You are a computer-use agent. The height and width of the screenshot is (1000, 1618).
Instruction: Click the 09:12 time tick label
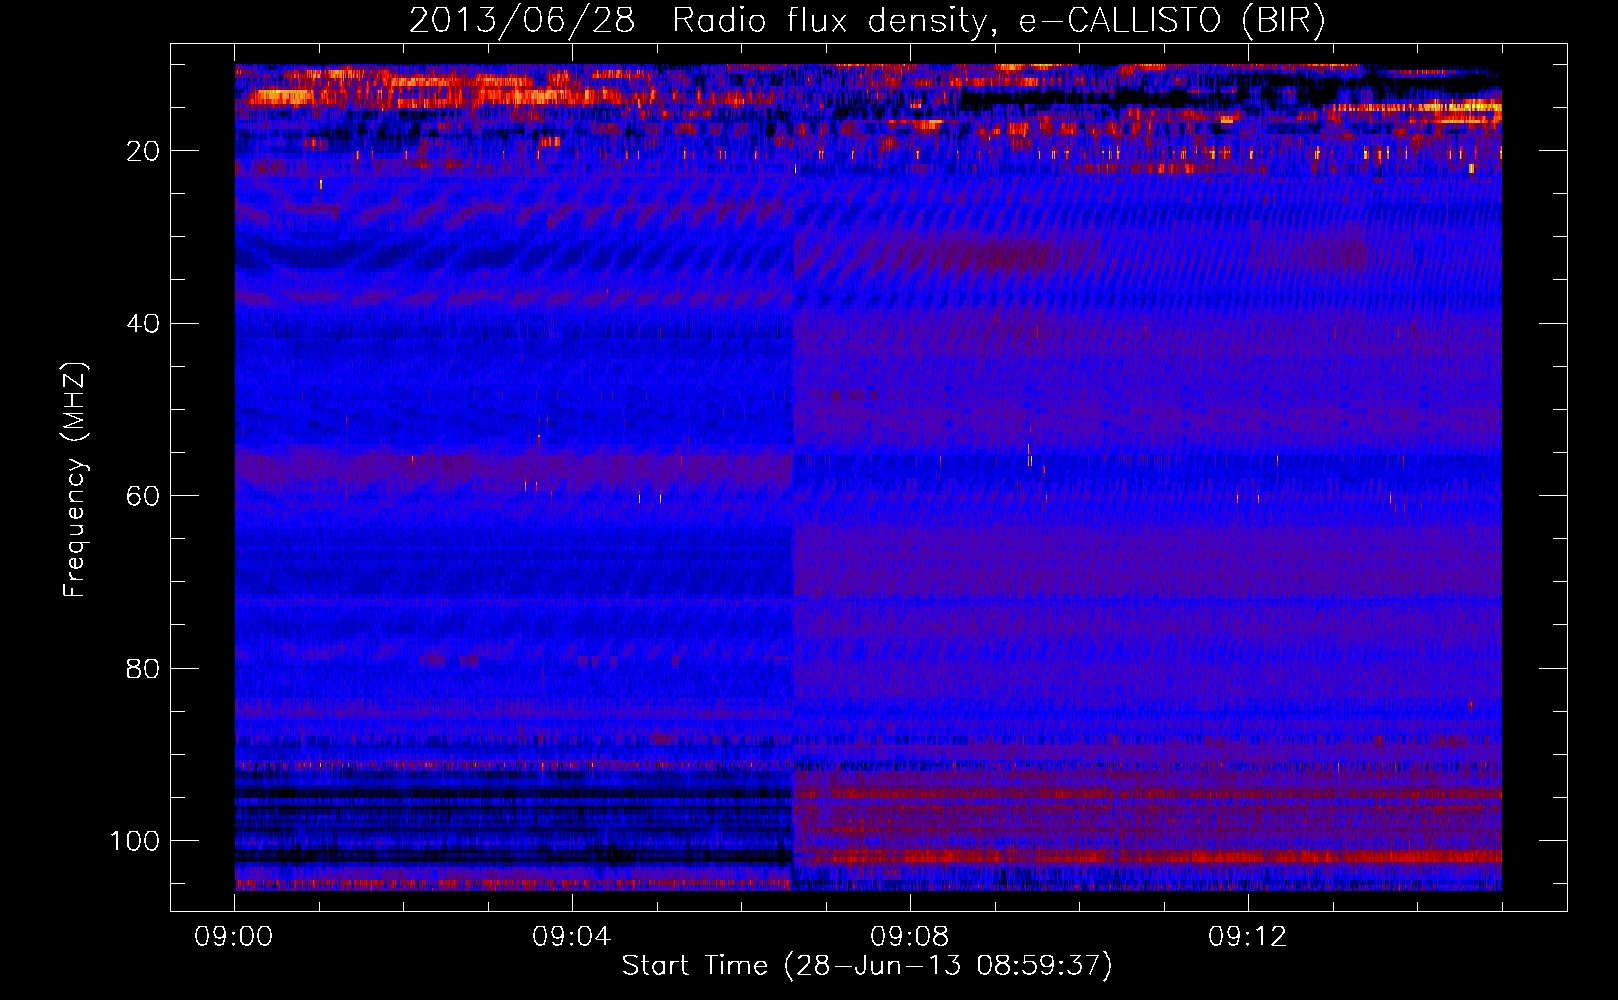[x=1248, y=937]
